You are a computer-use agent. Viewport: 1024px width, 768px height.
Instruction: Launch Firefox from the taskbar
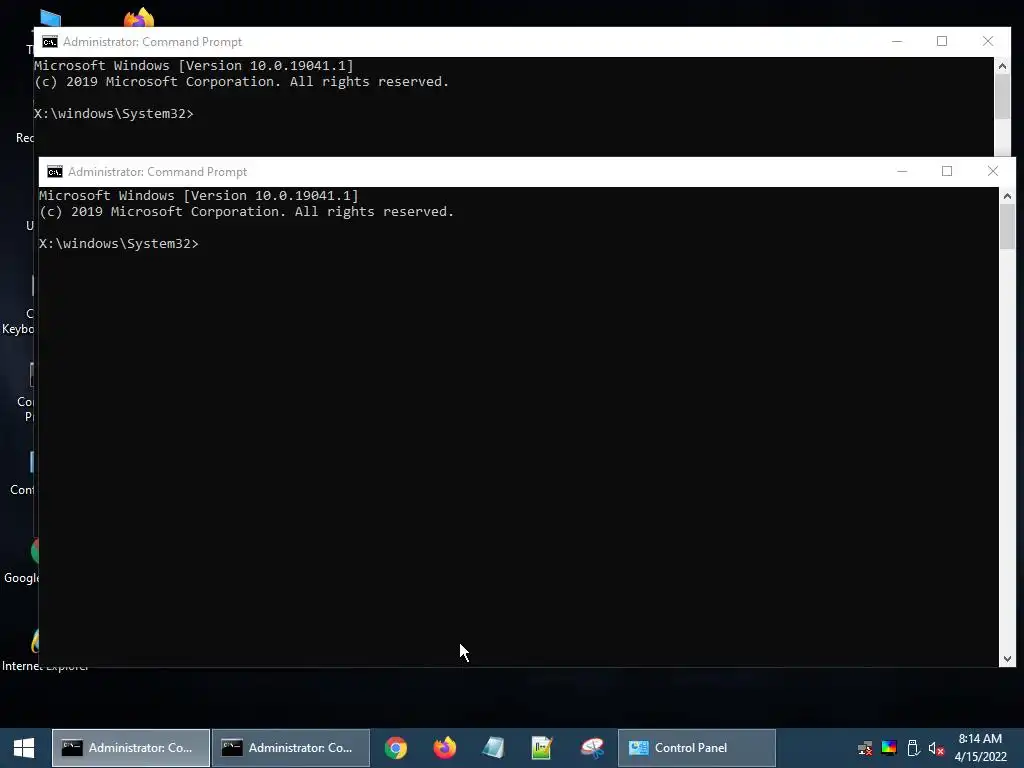click(445, 748)
